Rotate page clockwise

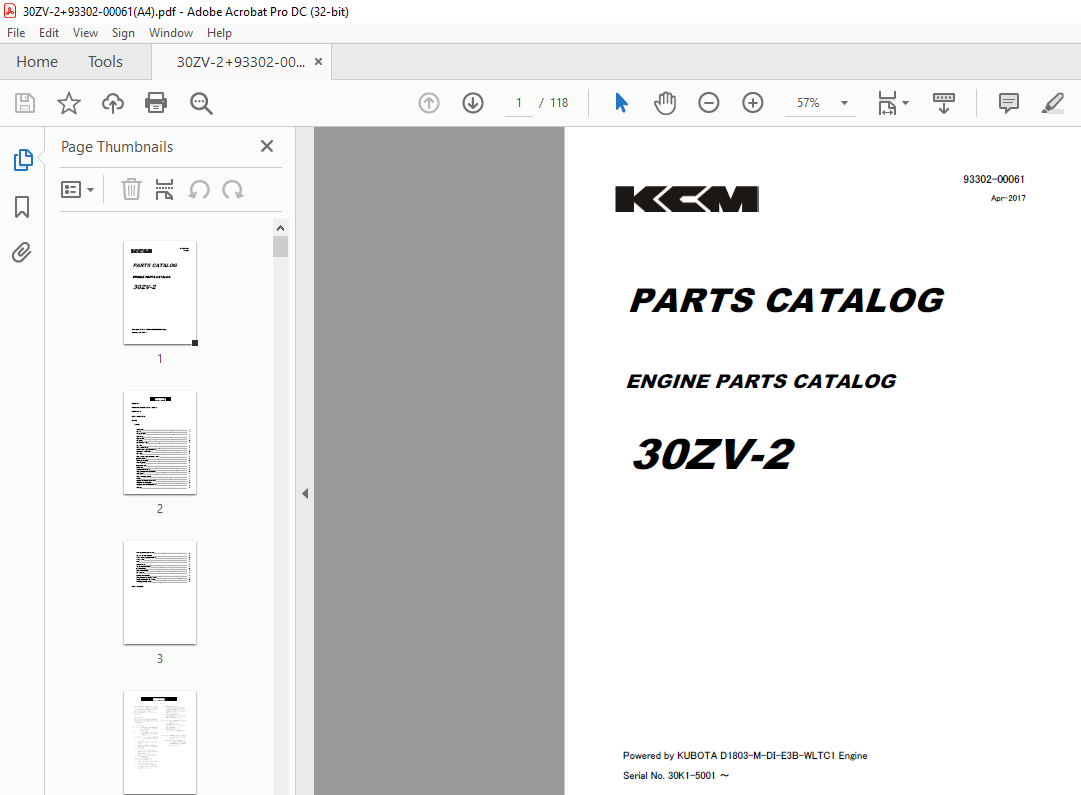point(233,190)
